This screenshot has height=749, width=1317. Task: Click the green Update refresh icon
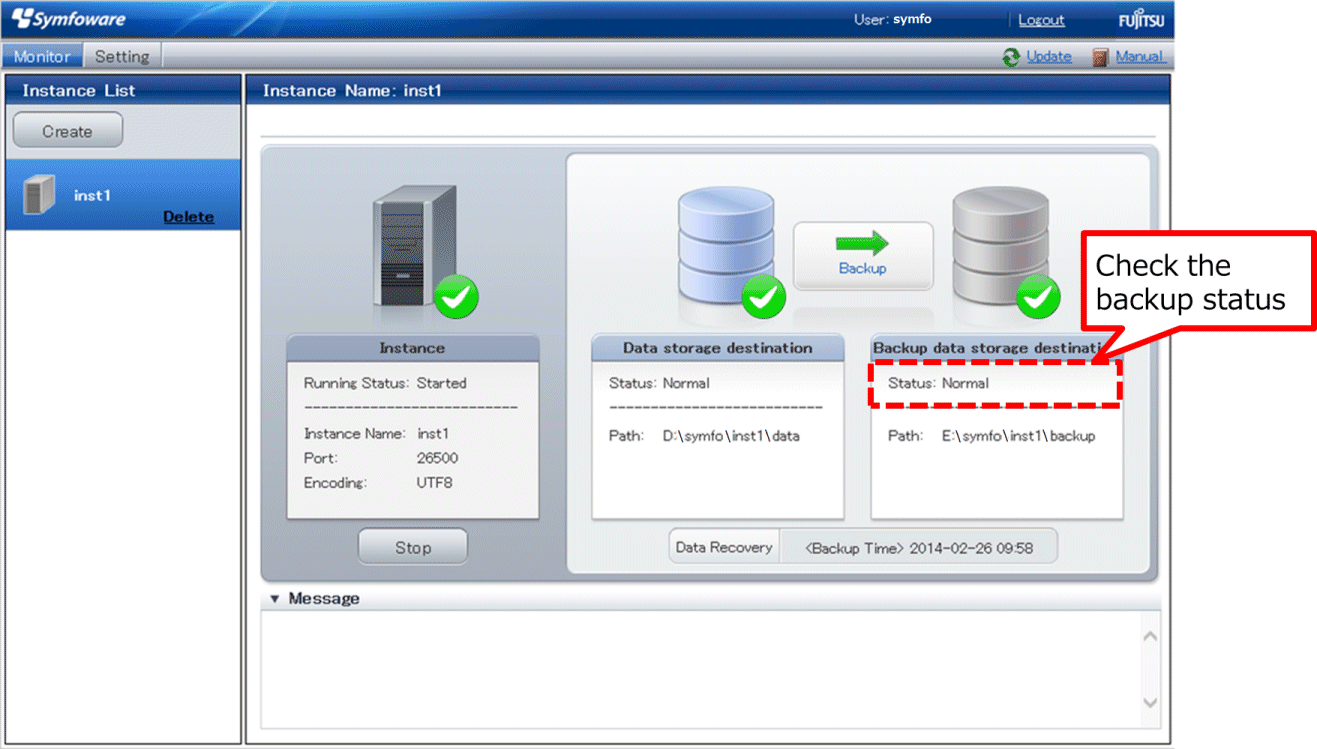[x=1011, y=57]
